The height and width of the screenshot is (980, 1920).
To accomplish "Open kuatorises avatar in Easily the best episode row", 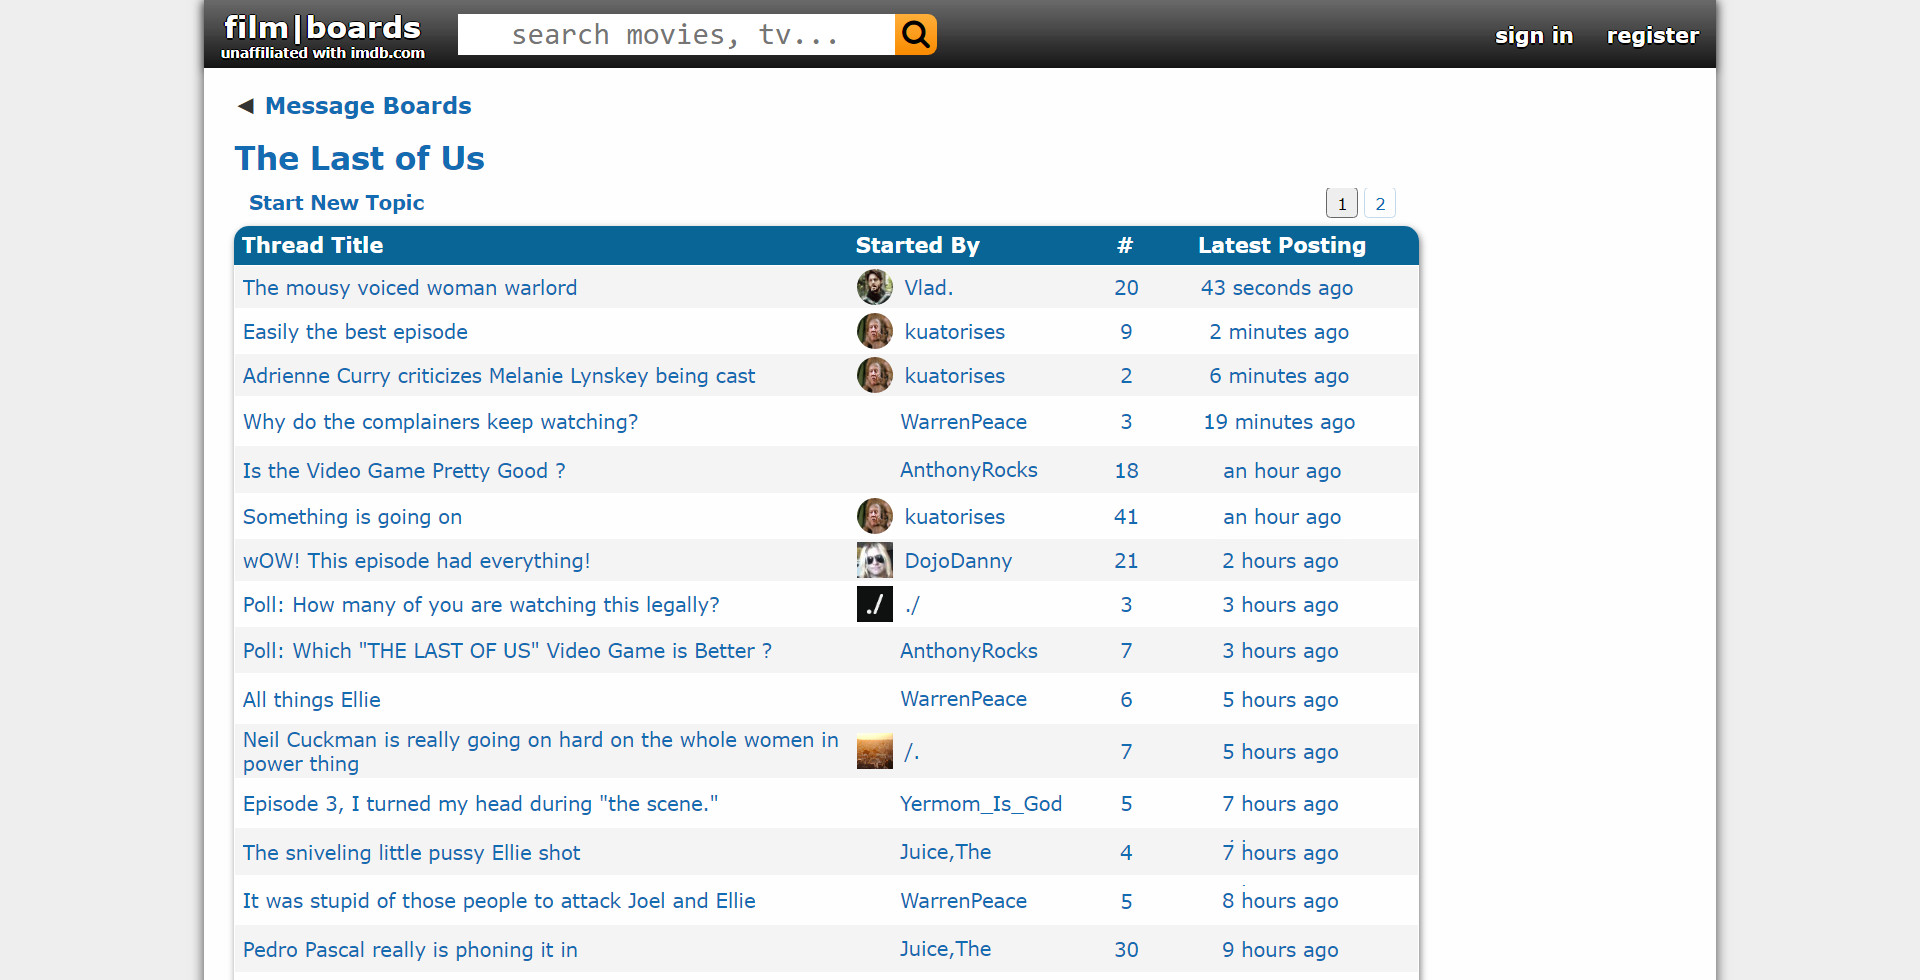I will click(x=874, y=332).
